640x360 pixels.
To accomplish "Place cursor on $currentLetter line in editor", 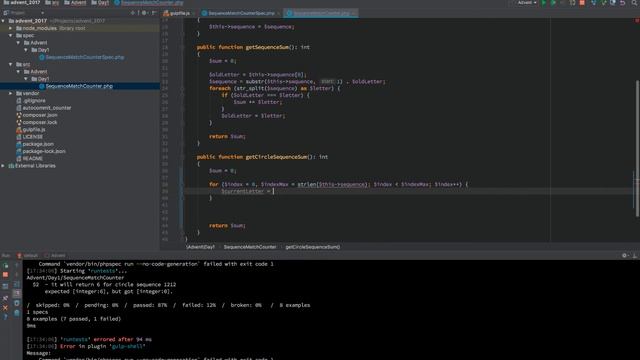I will (408, 191).
